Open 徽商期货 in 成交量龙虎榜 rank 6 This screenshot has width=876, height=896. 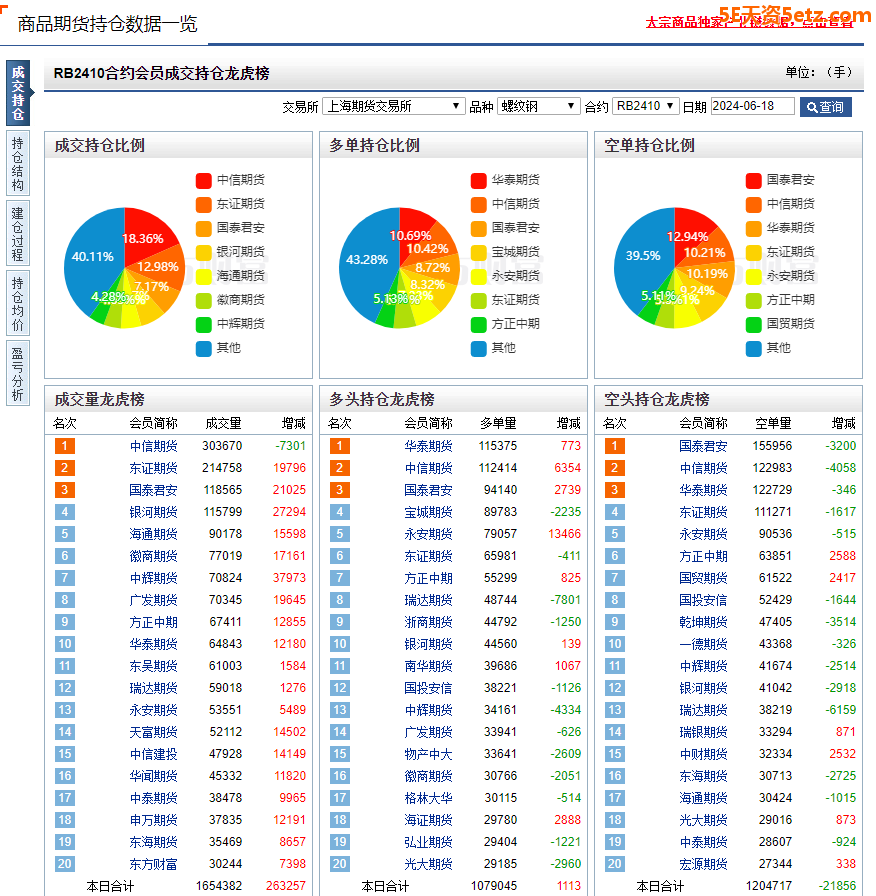point(153,557)
